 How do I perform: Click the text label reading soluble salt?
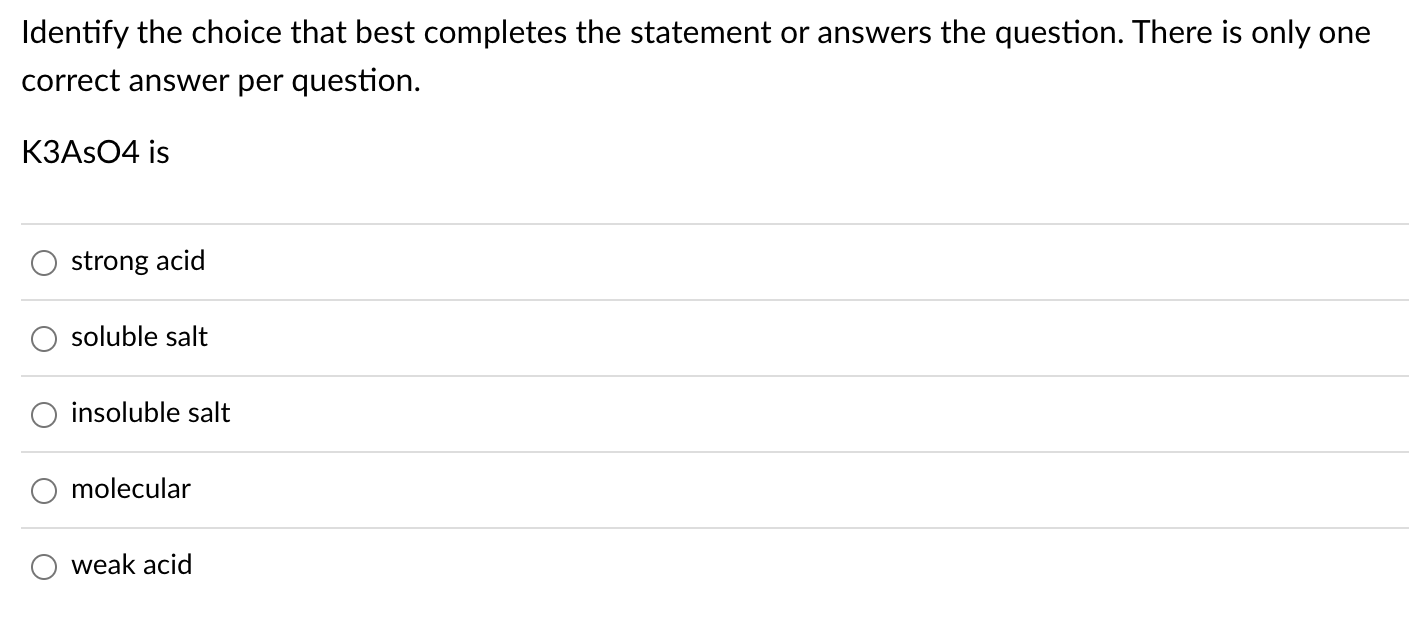tap(139, 338)
